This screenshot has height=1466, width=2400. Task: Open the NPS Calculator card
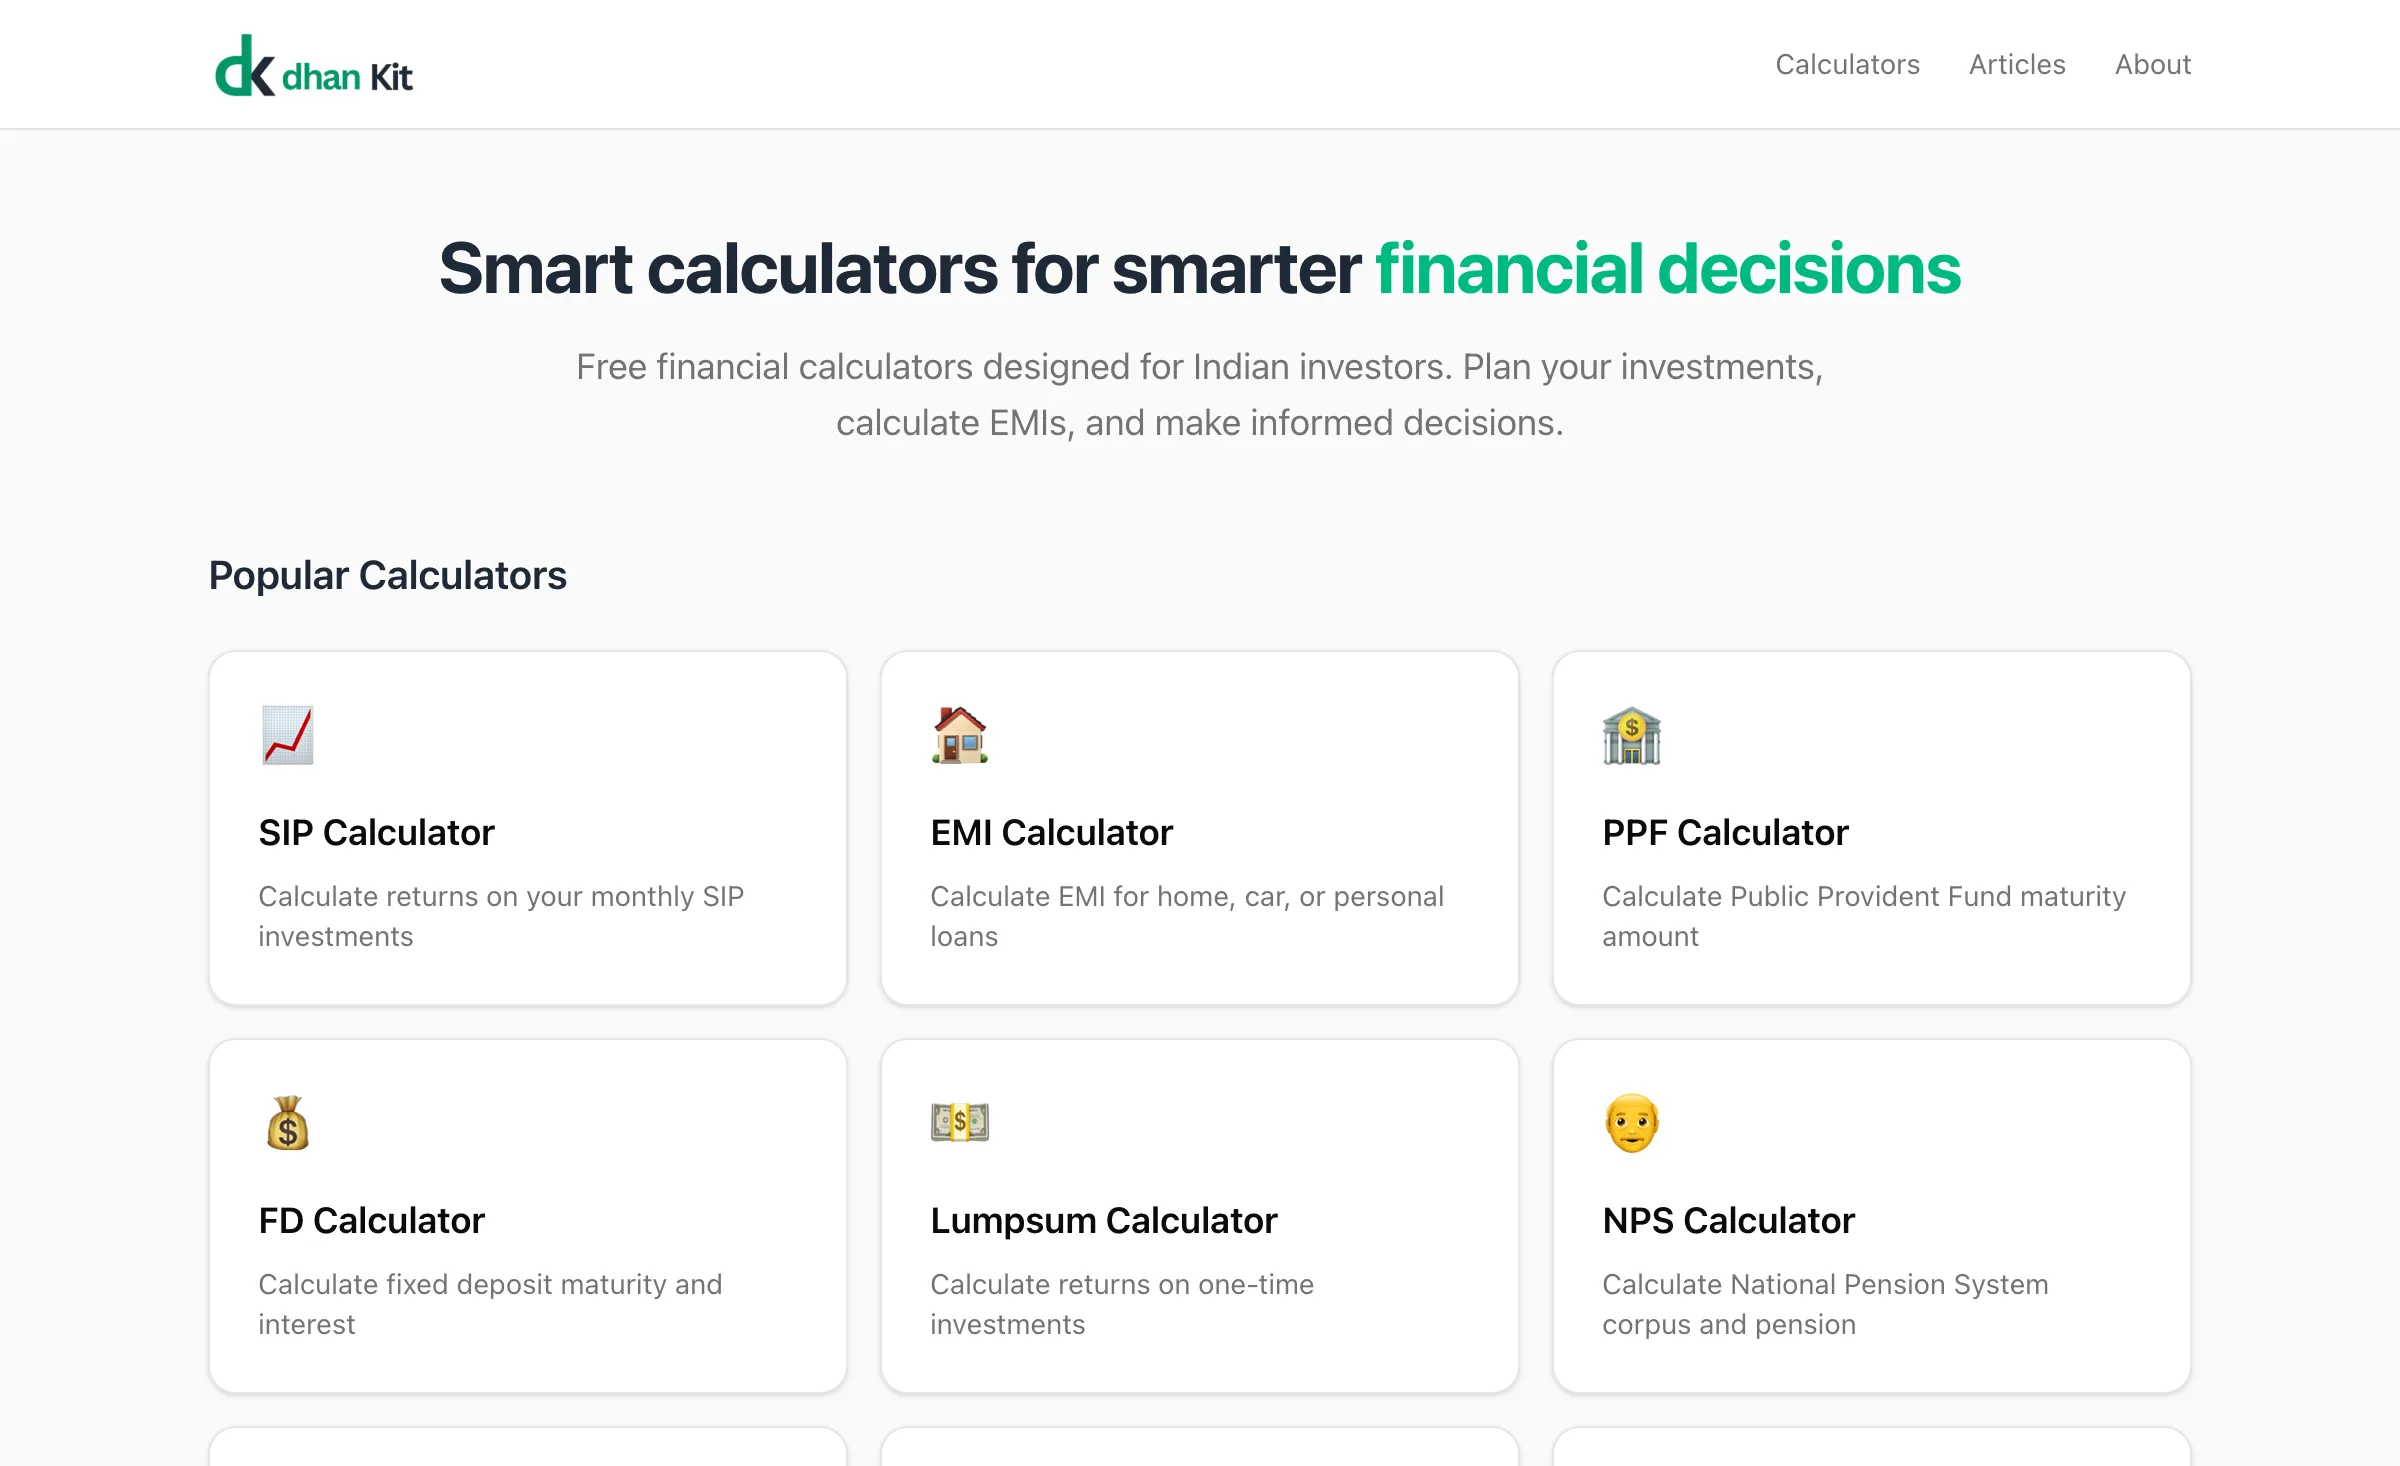pos(1871,1215)
